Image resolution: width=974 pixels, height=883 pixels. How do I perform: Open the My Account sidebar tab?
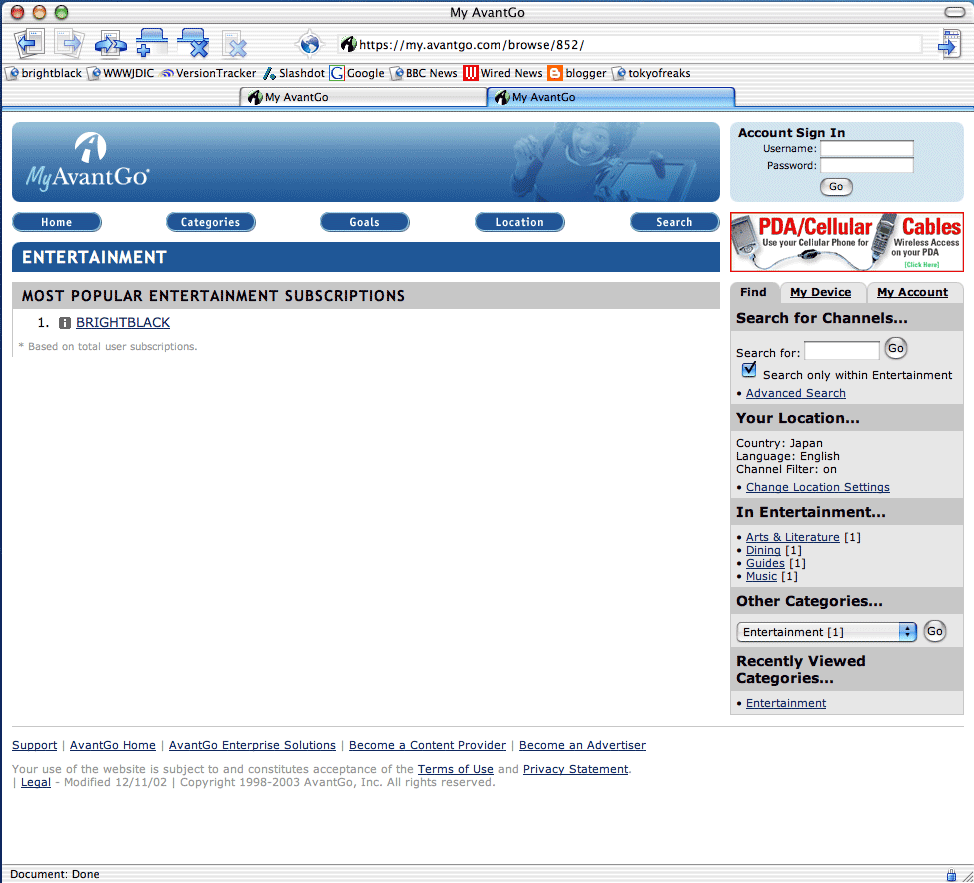pos(912,292)
